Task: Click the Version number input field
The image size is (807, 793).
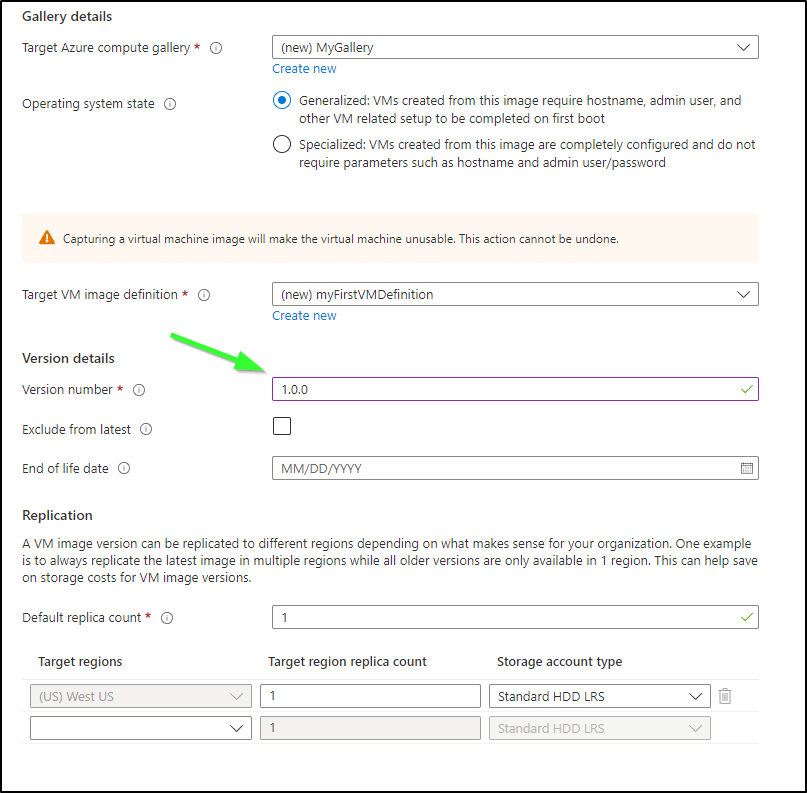Action: point(515,390)
